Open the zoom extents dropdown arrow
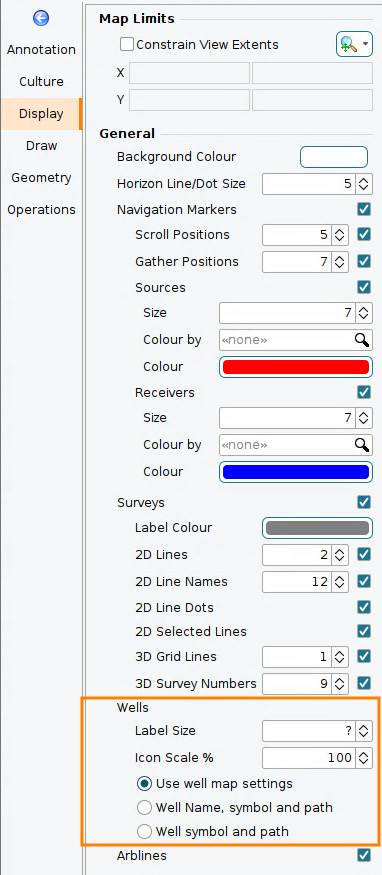 [x=366, y=44]
